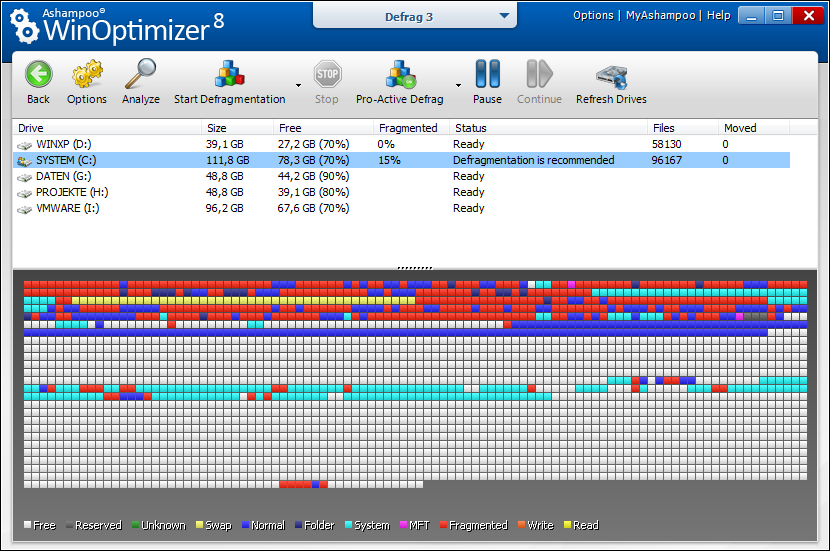Click 'Defragmentation is recommended' status text
Screen dimensions: 830x551
coord(534,160)
